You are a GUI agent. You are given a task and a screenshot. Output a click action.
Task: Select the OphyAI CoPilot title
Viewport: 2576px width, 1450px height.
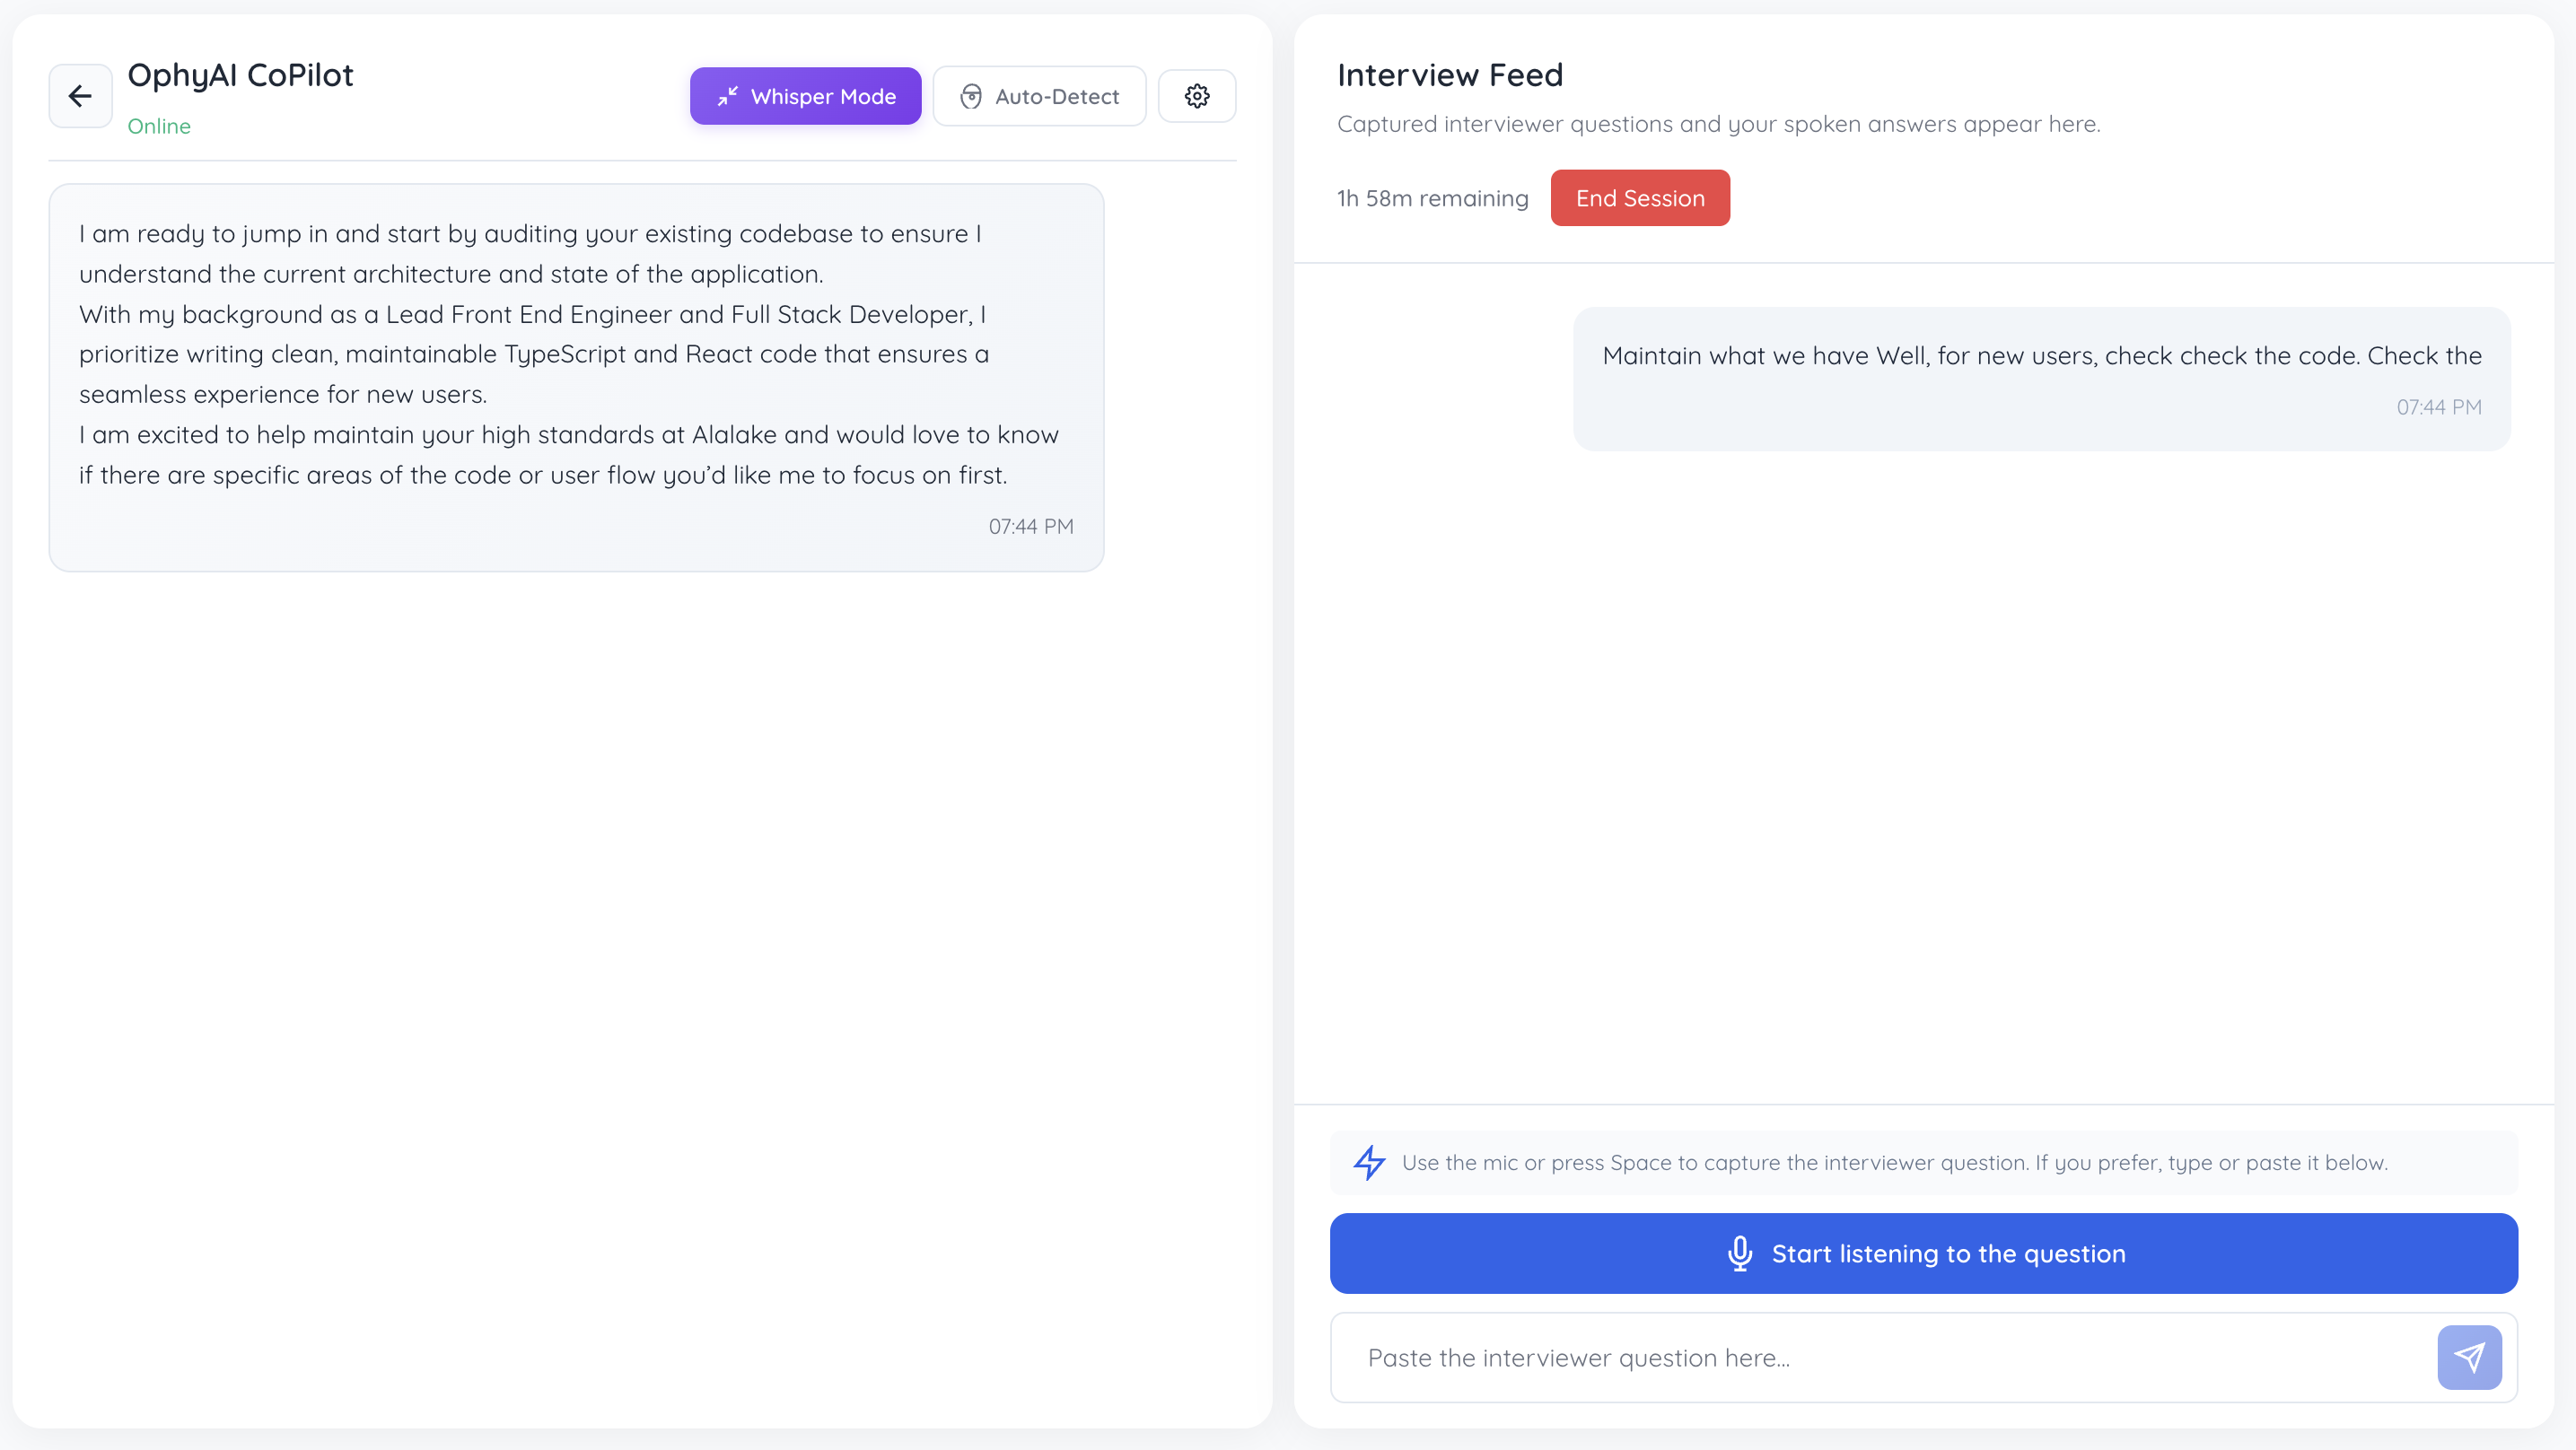pyautogui.click(x=241, y=74)
